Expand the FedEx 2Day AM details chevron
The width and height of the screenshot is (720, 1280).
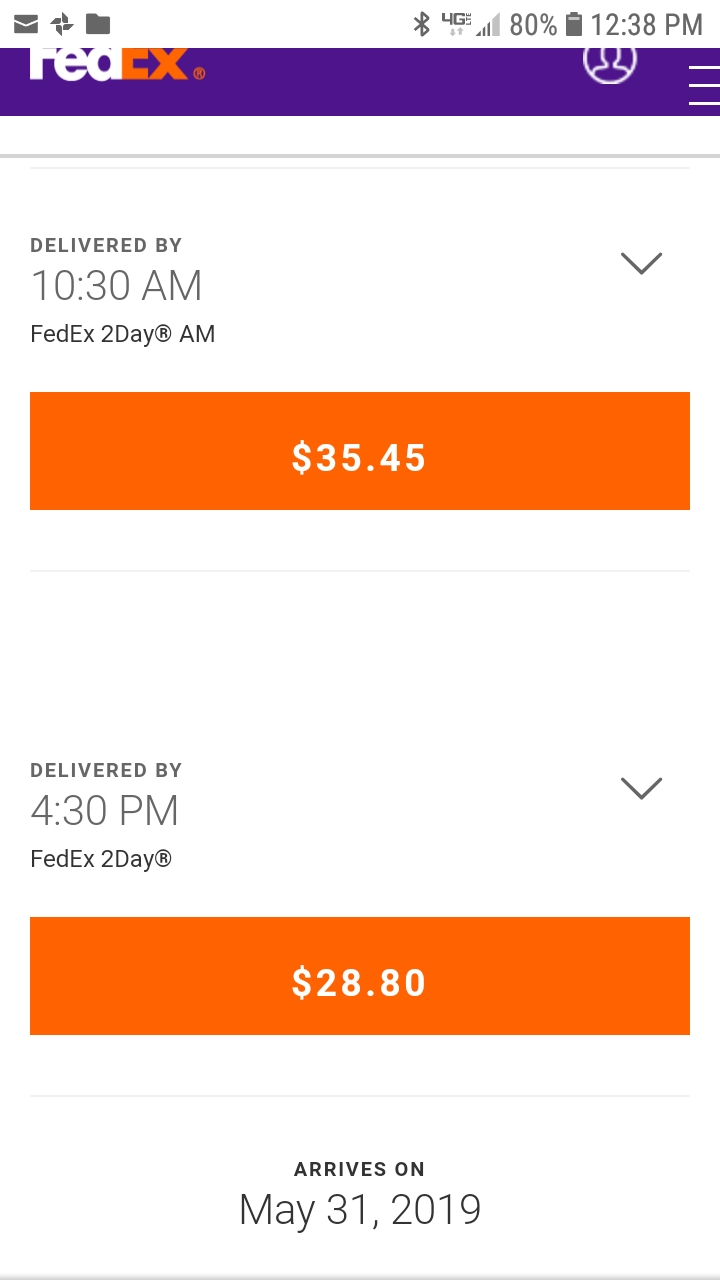pos(641,263)
